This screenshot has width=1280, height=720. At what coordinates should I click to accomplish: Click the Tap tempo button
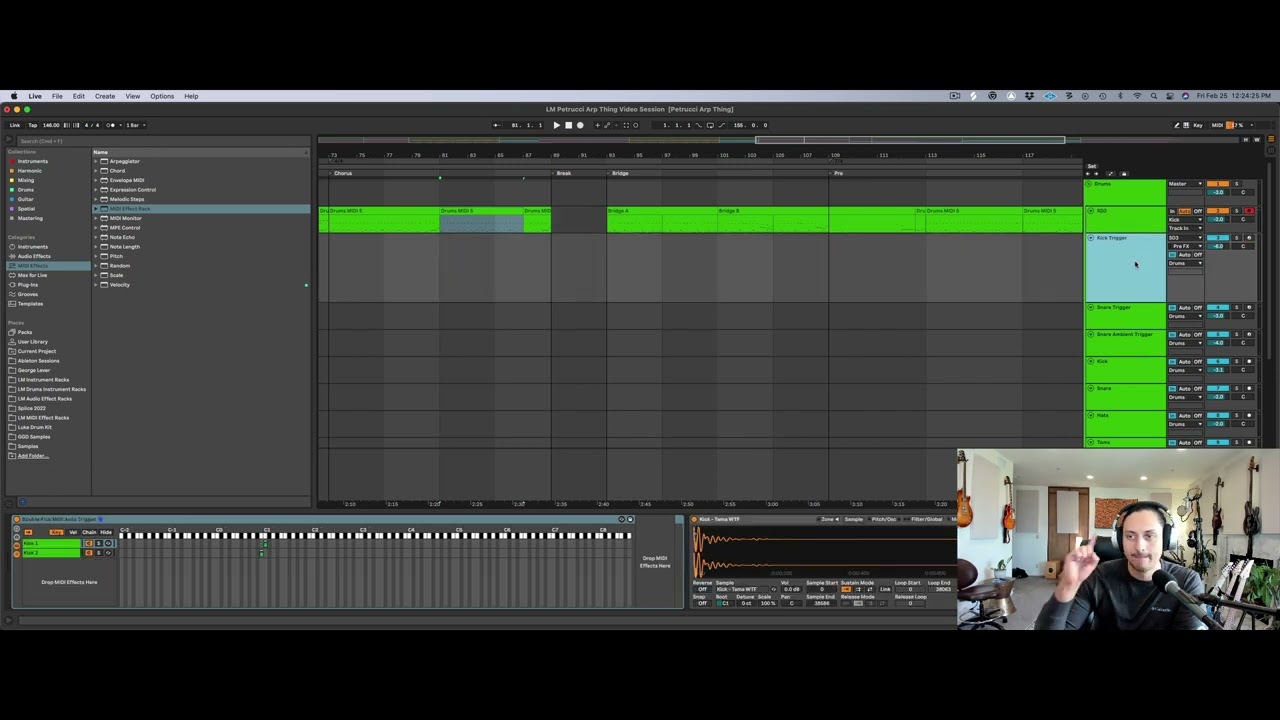pyautogui.click(x=32, y=125)
